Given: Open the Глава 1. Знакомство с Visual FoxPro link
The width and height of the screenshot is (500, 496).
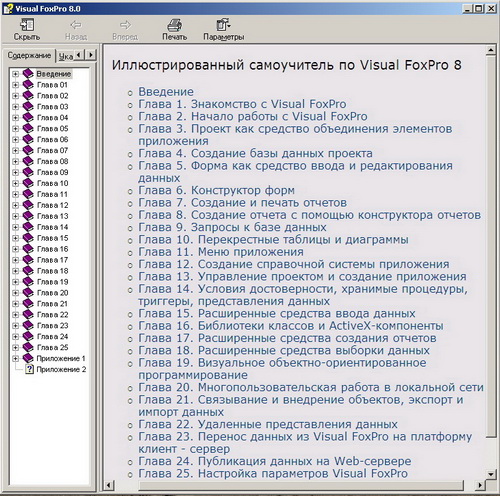Looking at the screenshot, I should click(242, 104).
